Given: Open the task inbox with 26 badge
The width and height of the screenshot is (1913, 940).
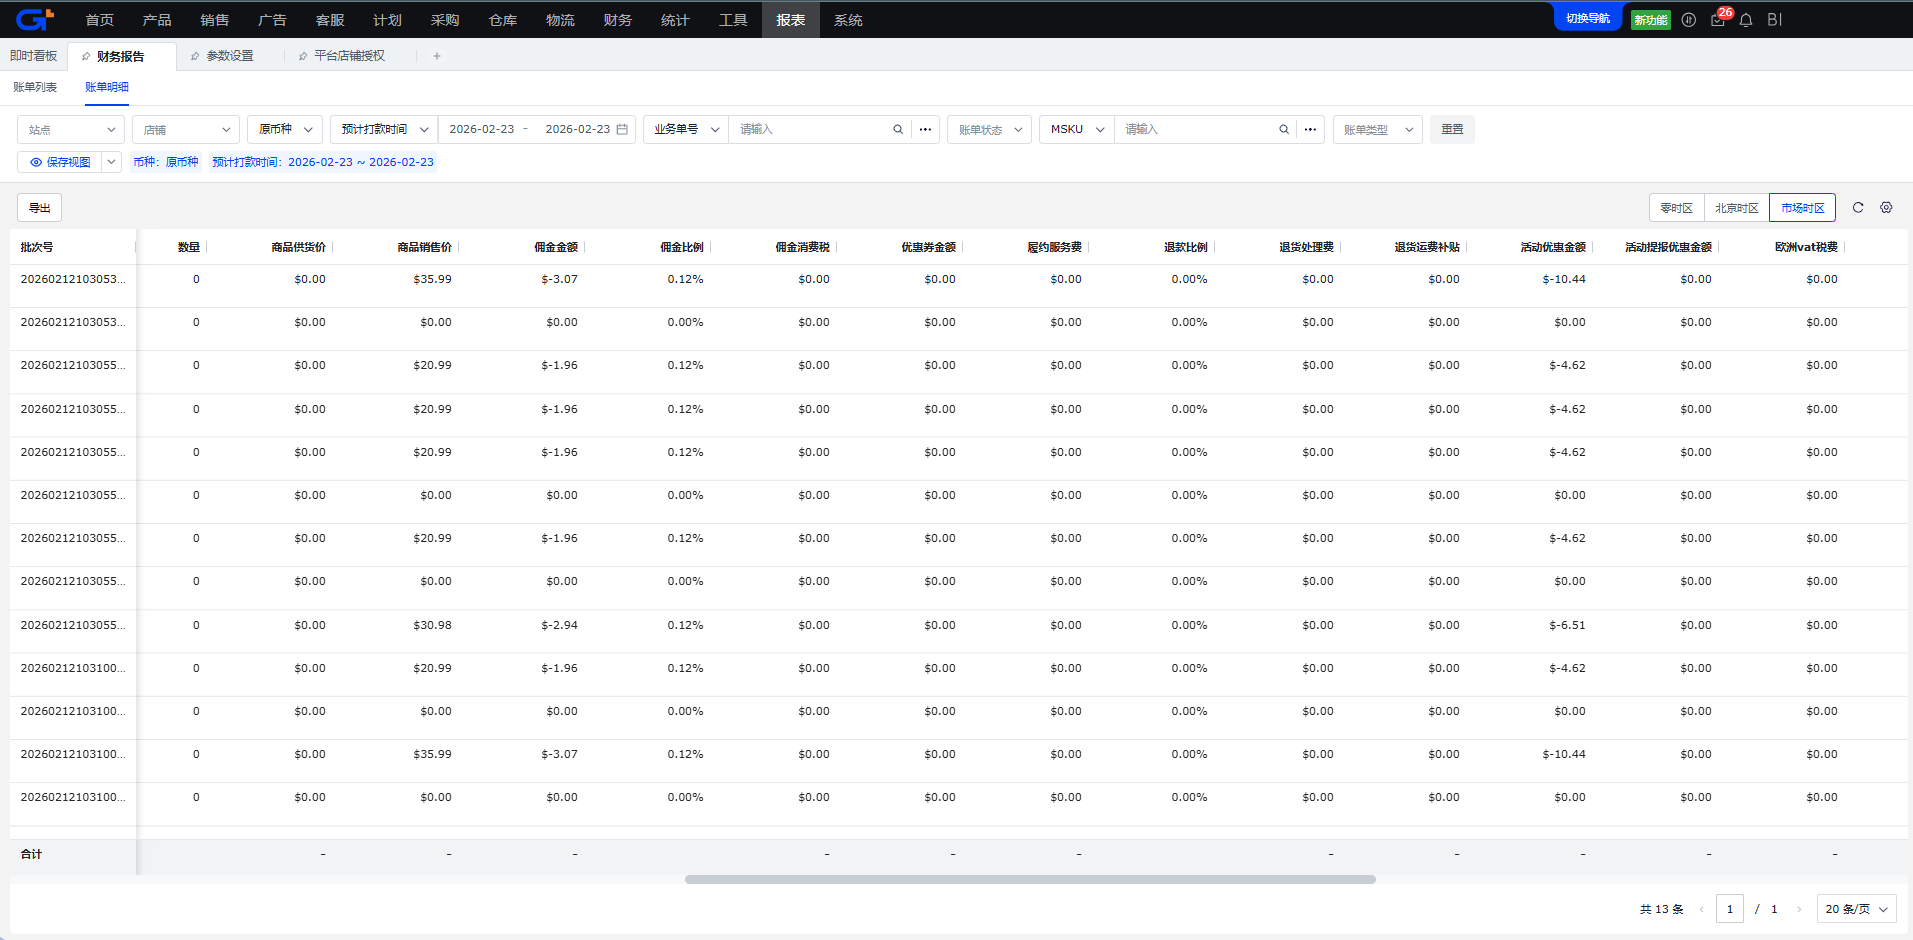Looking at the screenshot, I should tap(1718, 20).
